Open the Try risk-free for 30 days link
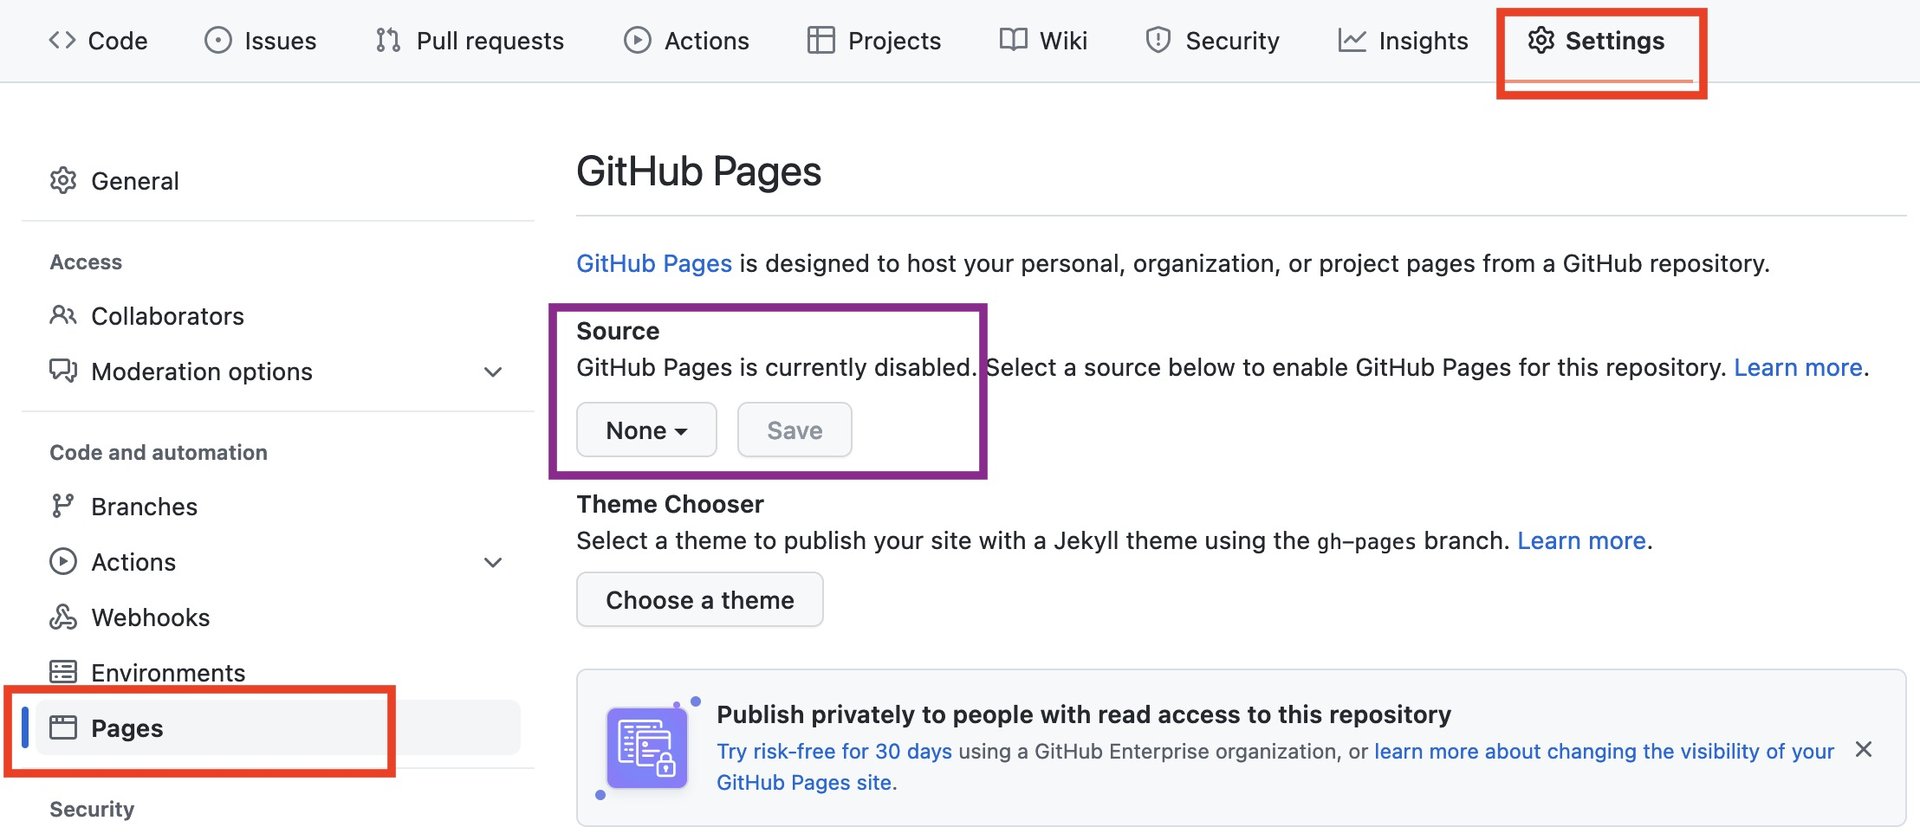 (x=834, y=751)
